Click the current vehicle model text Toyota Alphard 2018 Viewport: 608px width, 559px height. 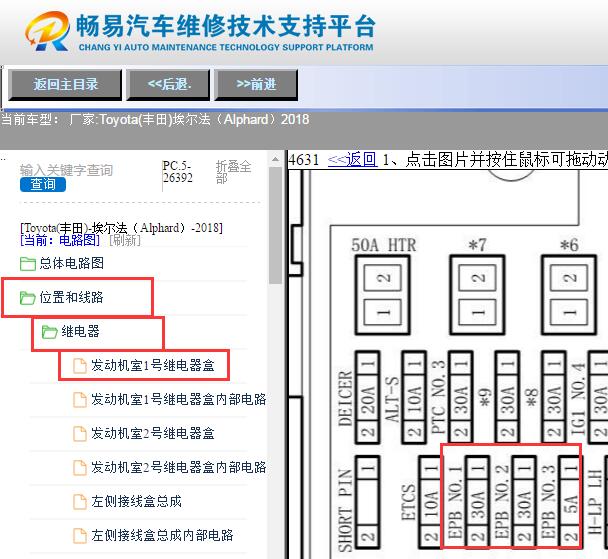(x=155, y=119)
